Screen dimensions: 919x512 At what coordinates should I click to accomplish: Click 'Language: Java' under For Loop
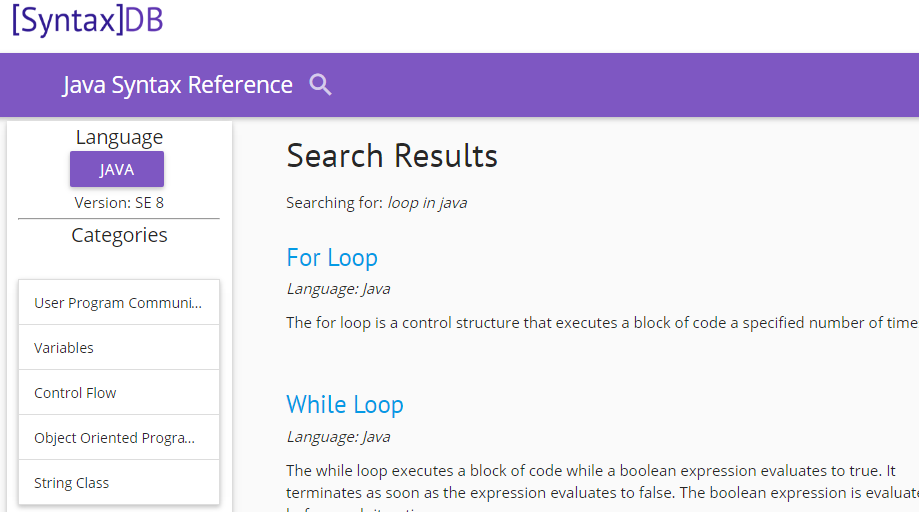[338, 289]
